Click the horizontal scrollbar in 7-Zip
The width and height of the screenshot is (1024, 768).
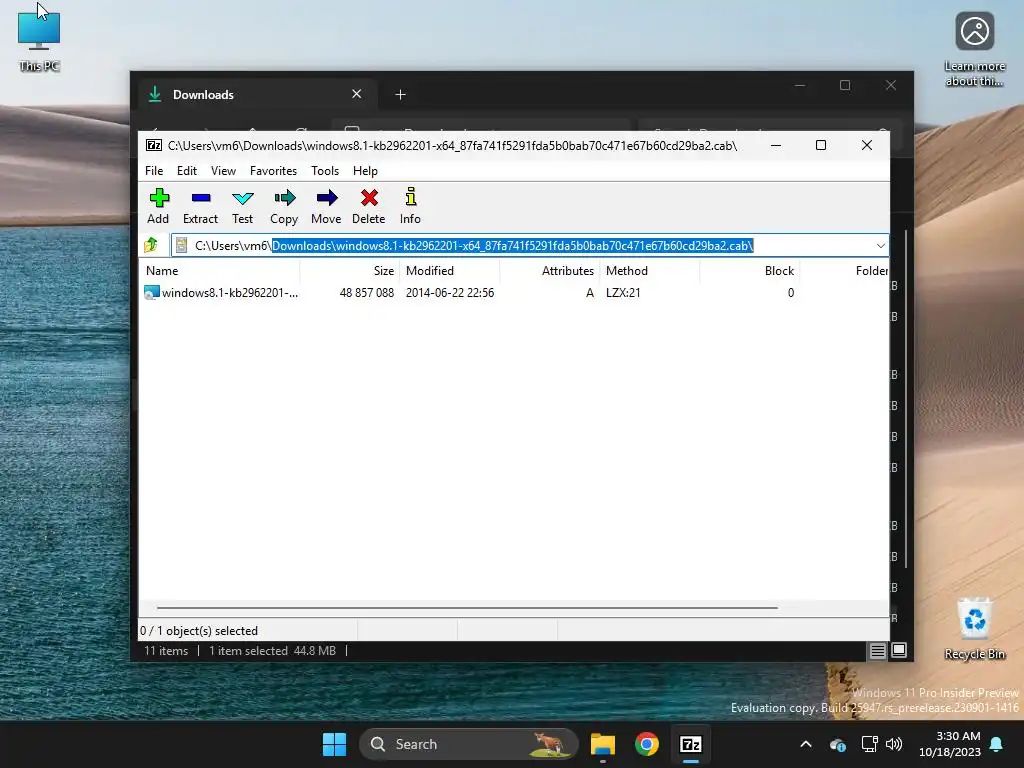click(468, 607)
